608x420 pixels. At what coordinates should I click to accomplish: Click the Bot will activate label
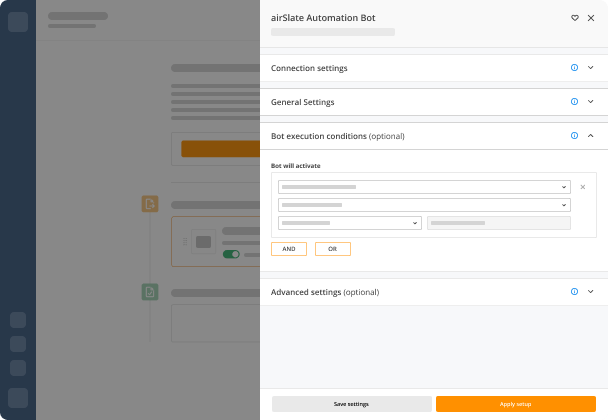(295, 166)
